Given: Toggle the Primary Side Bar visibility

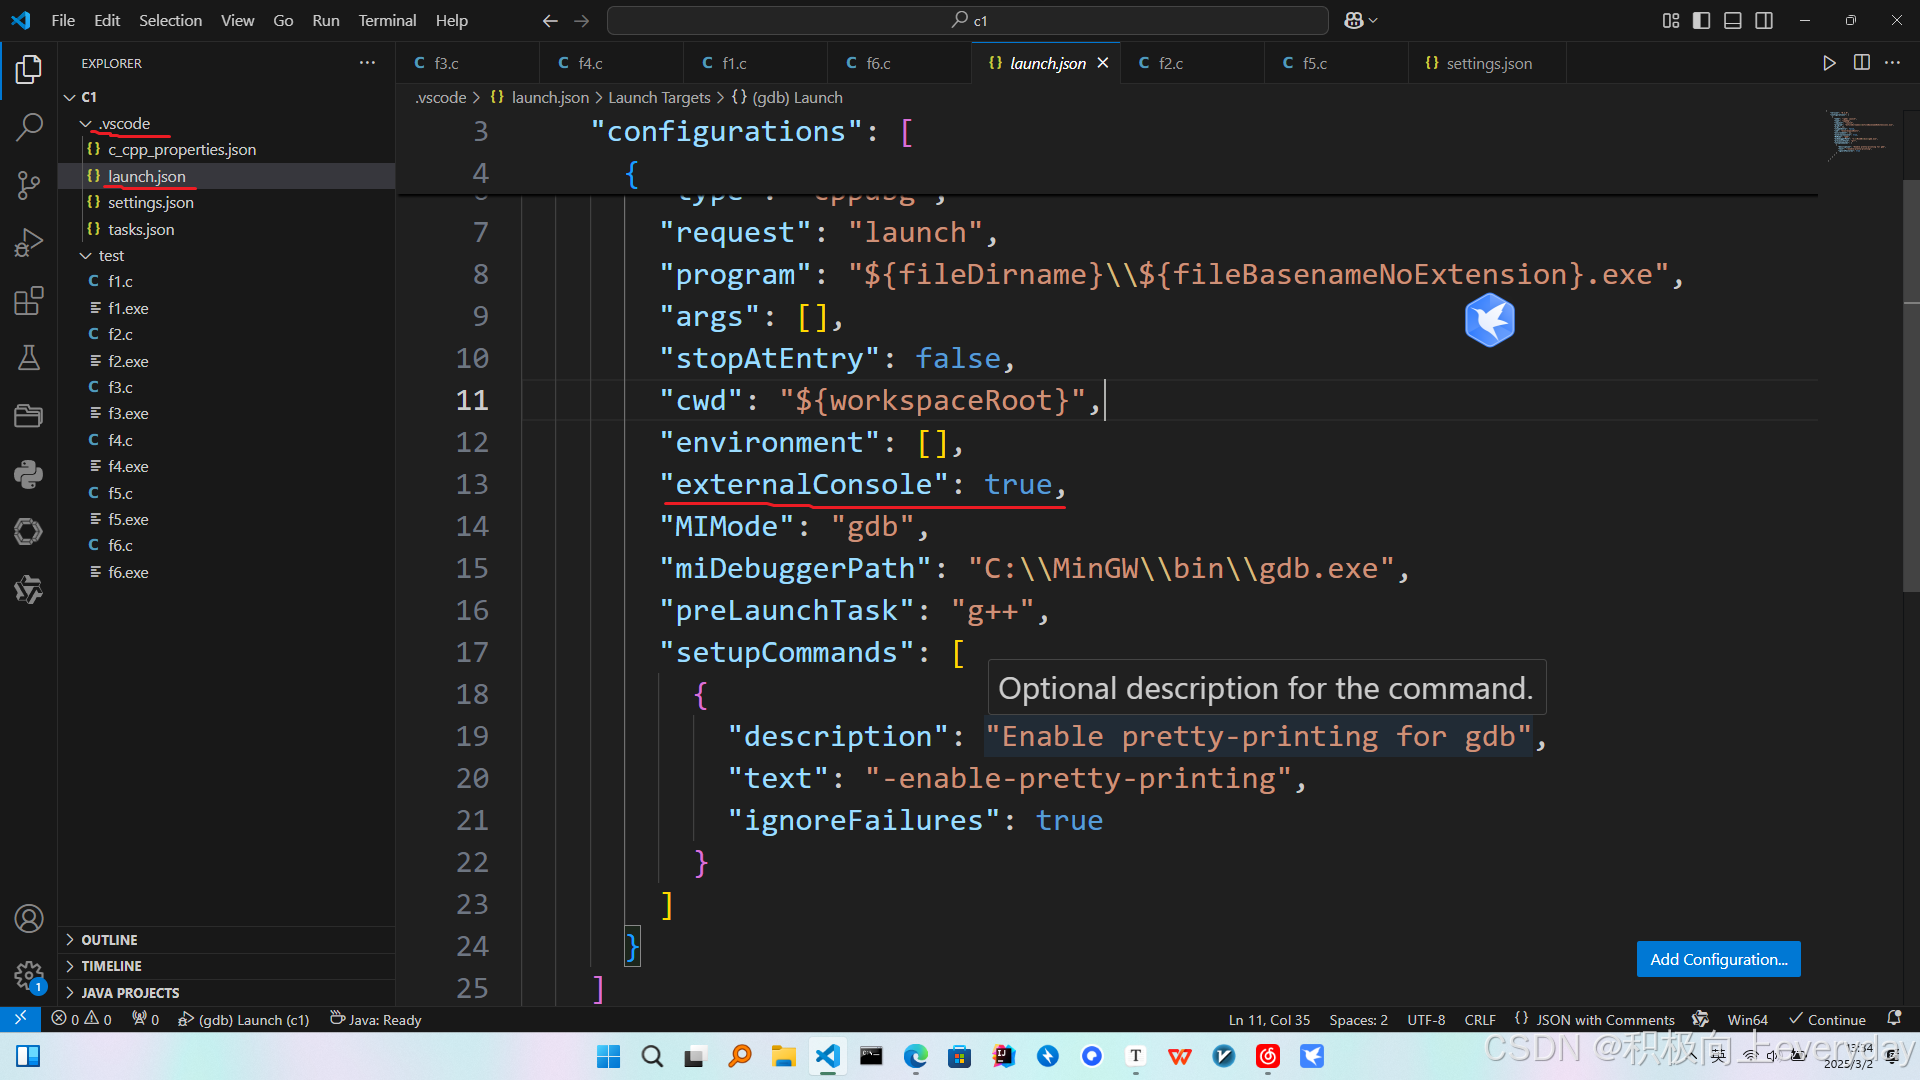Looking at the screenshot, I should [x=1701, y=20].
